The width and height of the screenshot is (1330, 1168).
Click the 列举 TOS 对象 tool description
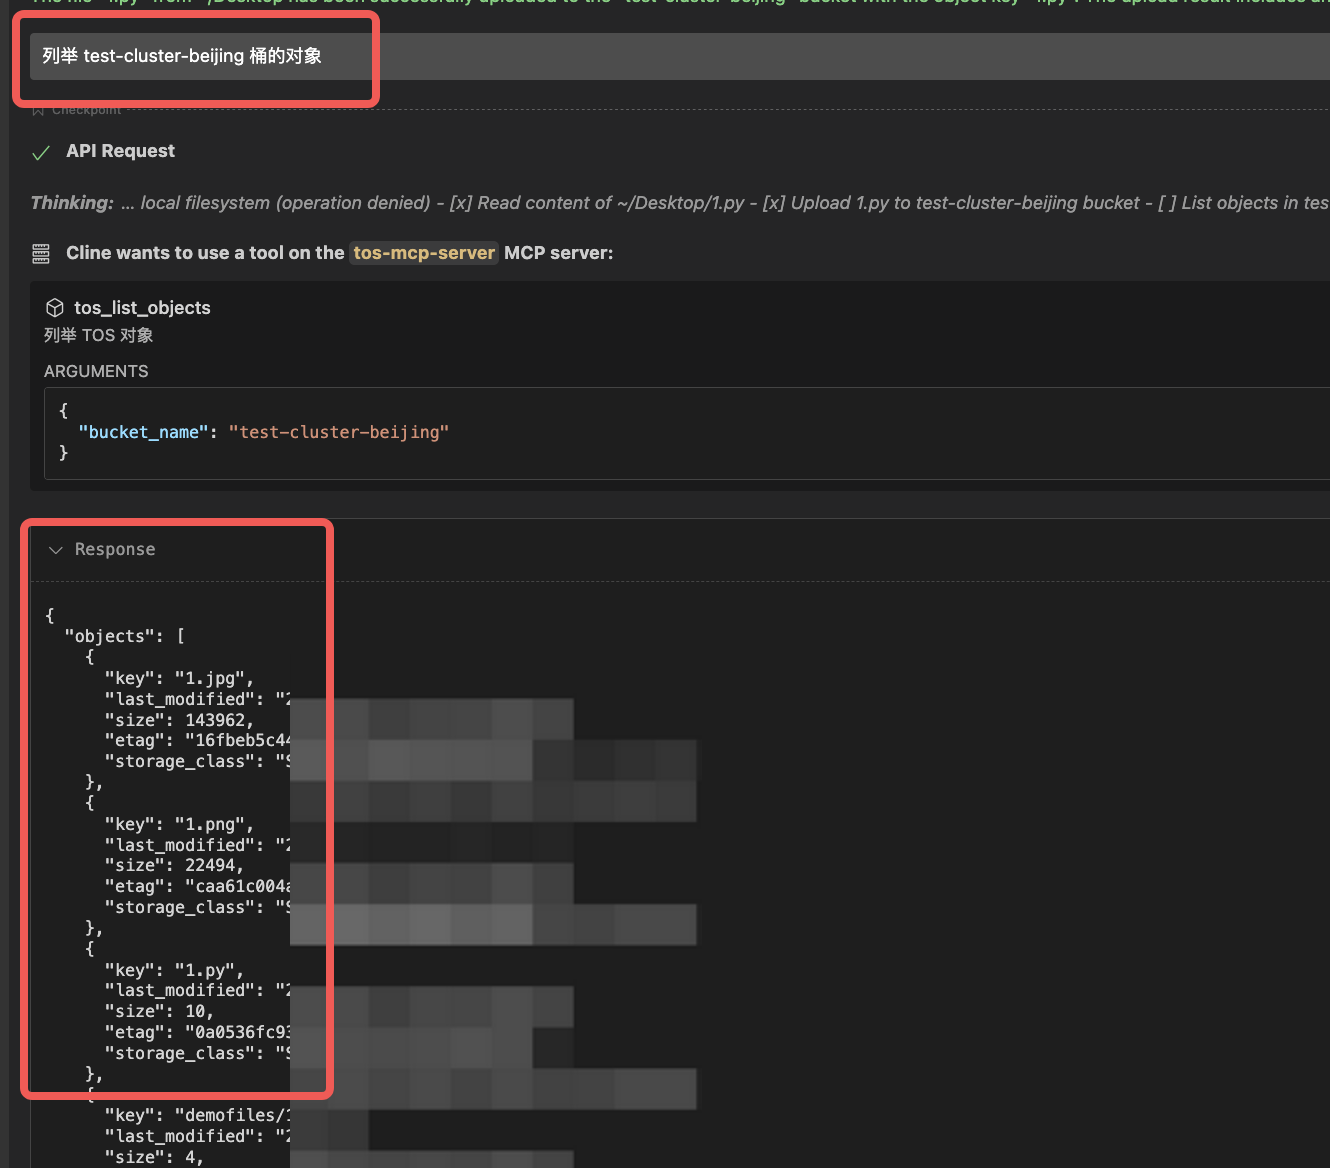point(98,335)
